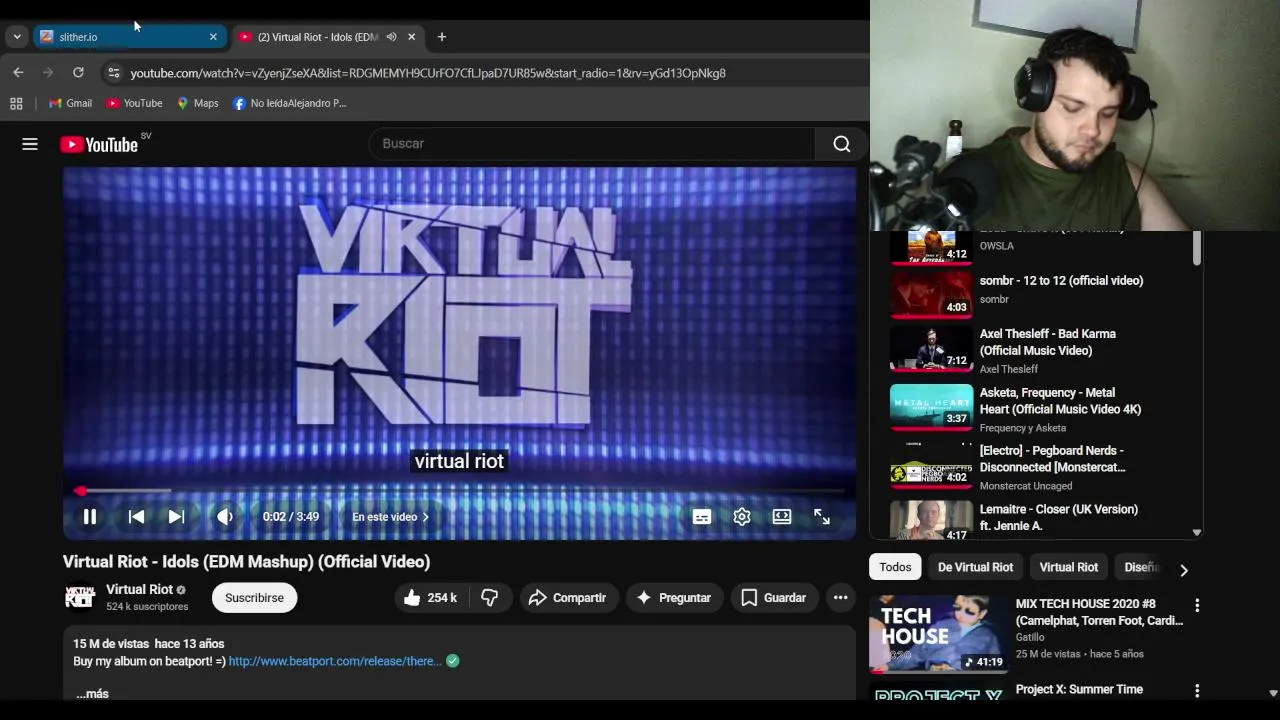Like the video (254 k)

point(432,598)
